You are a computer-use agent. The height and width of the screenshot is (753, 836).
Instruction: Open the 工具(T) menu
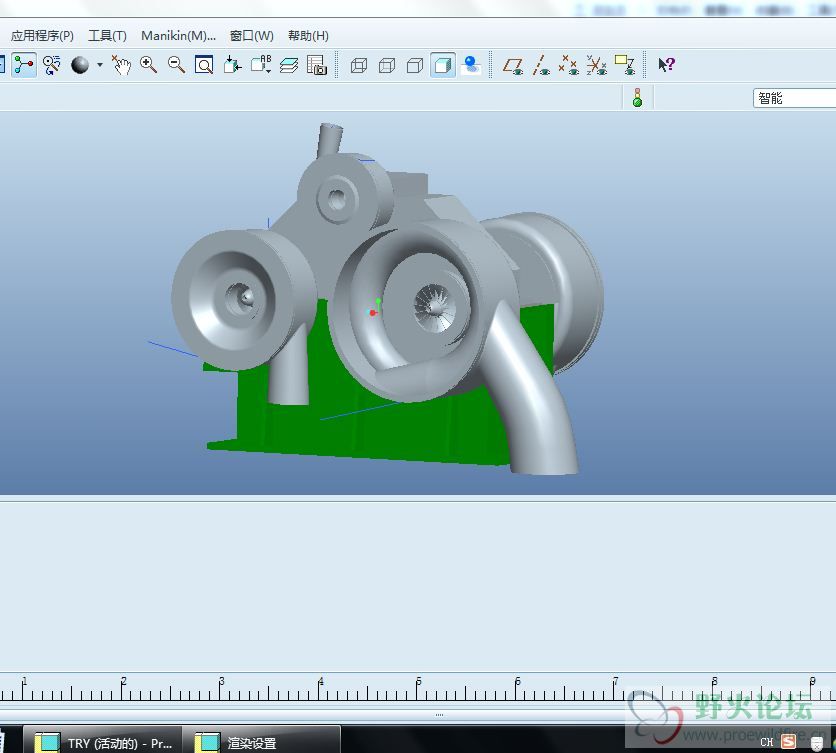click(107, 36)
